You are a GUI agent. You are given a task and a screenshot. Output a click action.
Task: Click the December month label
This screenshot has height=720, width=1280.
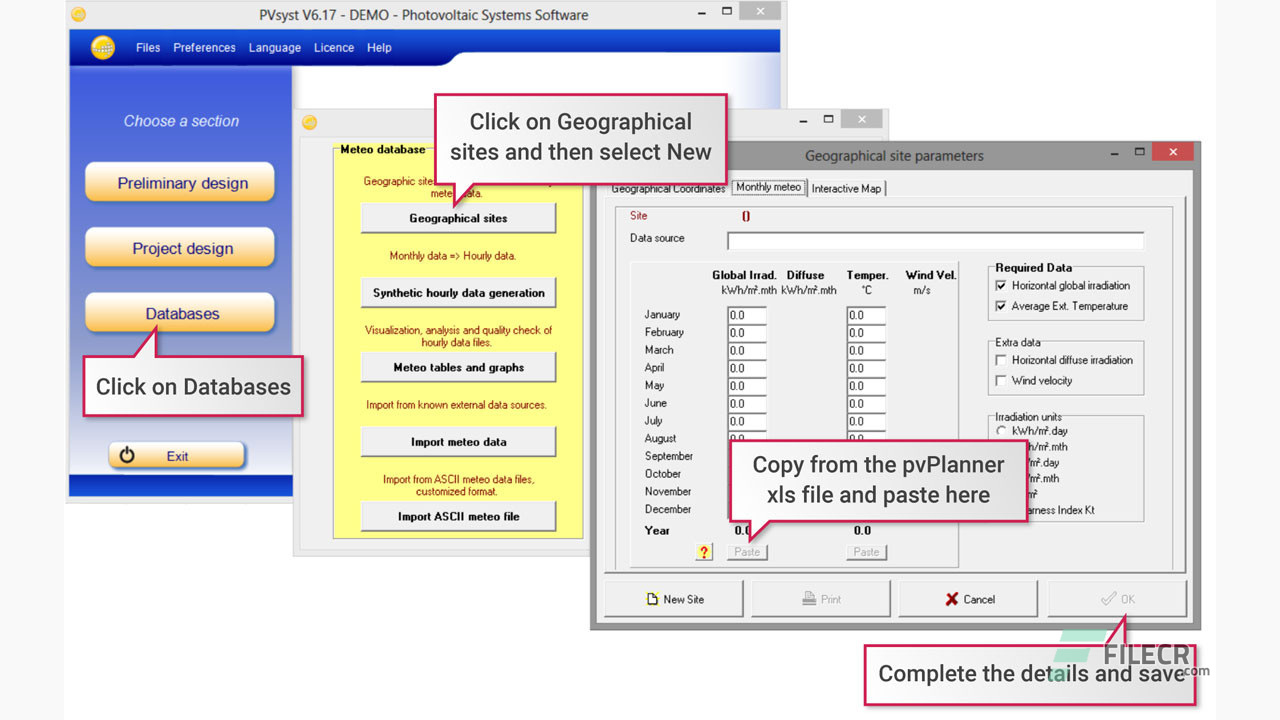[x=667, y=509]
